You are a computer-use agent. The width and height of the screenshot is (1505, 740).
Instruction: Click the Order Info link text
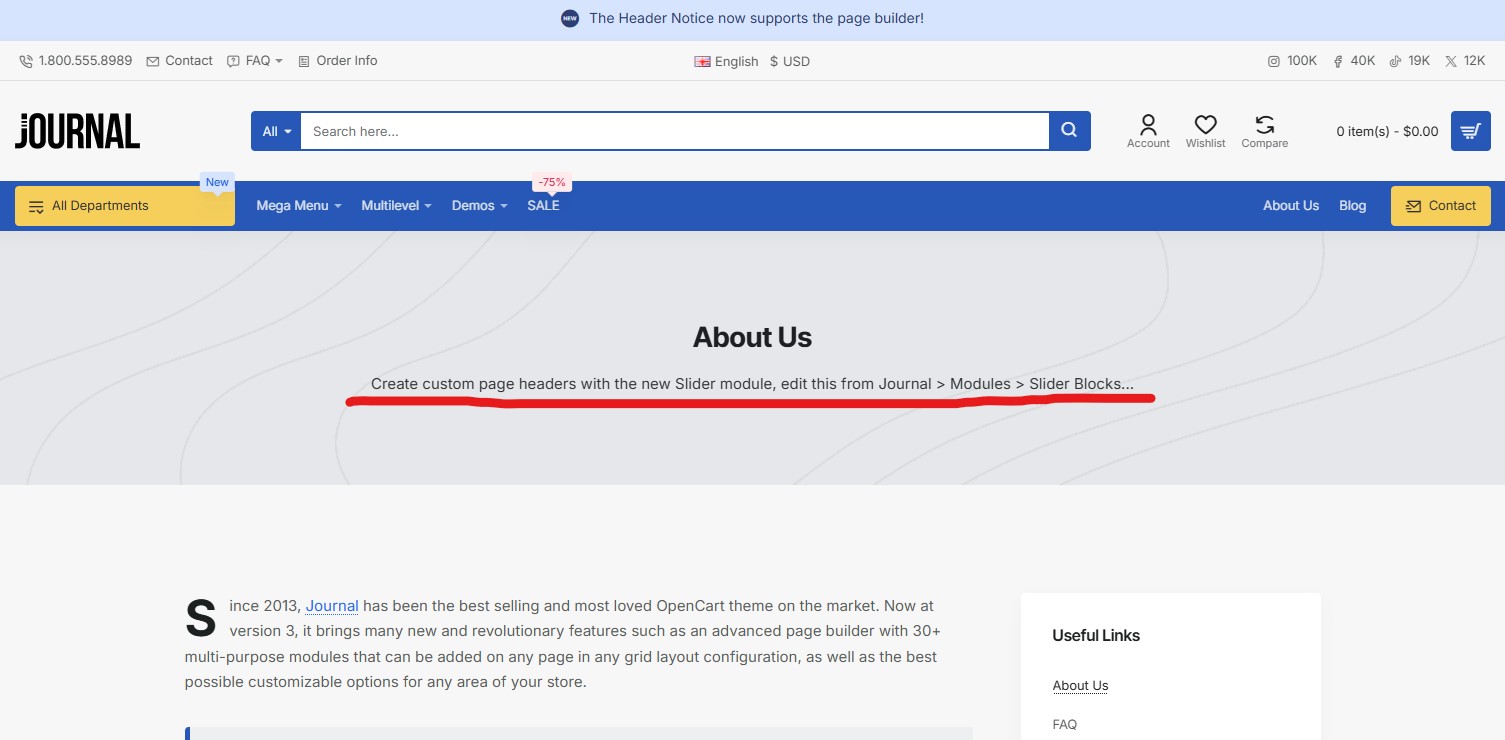click(347, 61)
